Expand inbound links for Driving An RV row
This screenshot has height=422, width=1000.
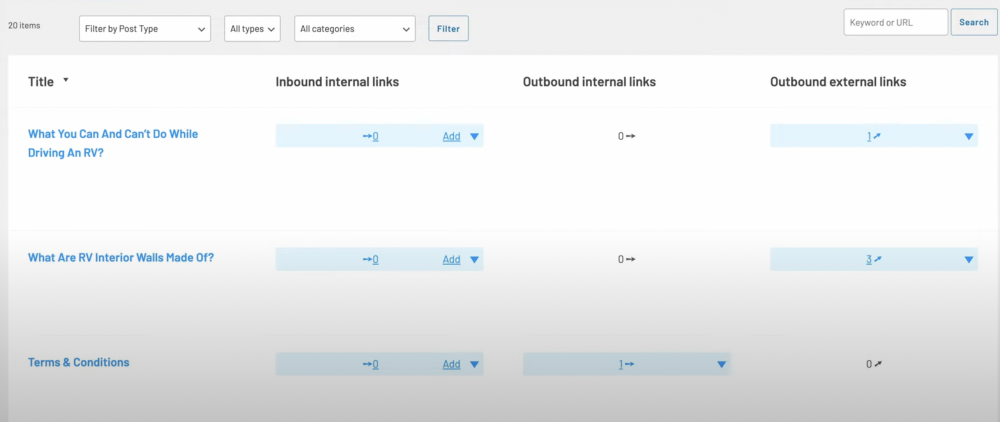[474, 136]
